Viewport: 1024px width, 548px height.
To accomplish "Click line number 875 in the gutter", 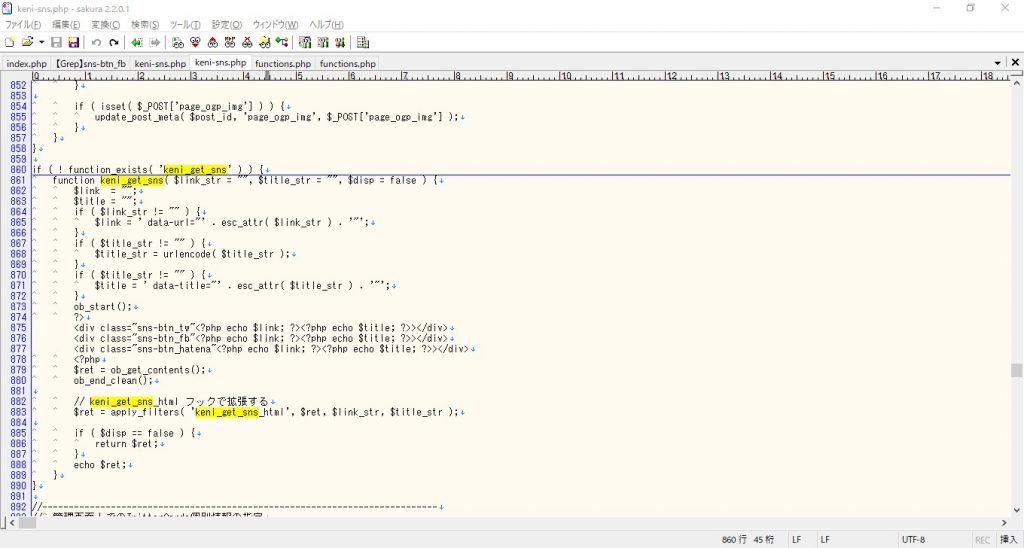I will (x=18, y=328).
